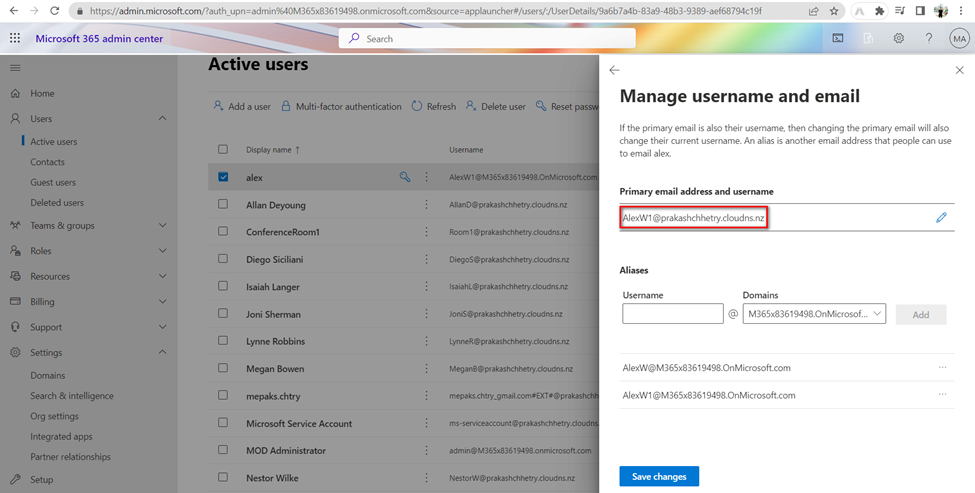Expand Teams & groups nav section
Image resolution: width=975 pixels, height=493 pixels.
point(162,225)
